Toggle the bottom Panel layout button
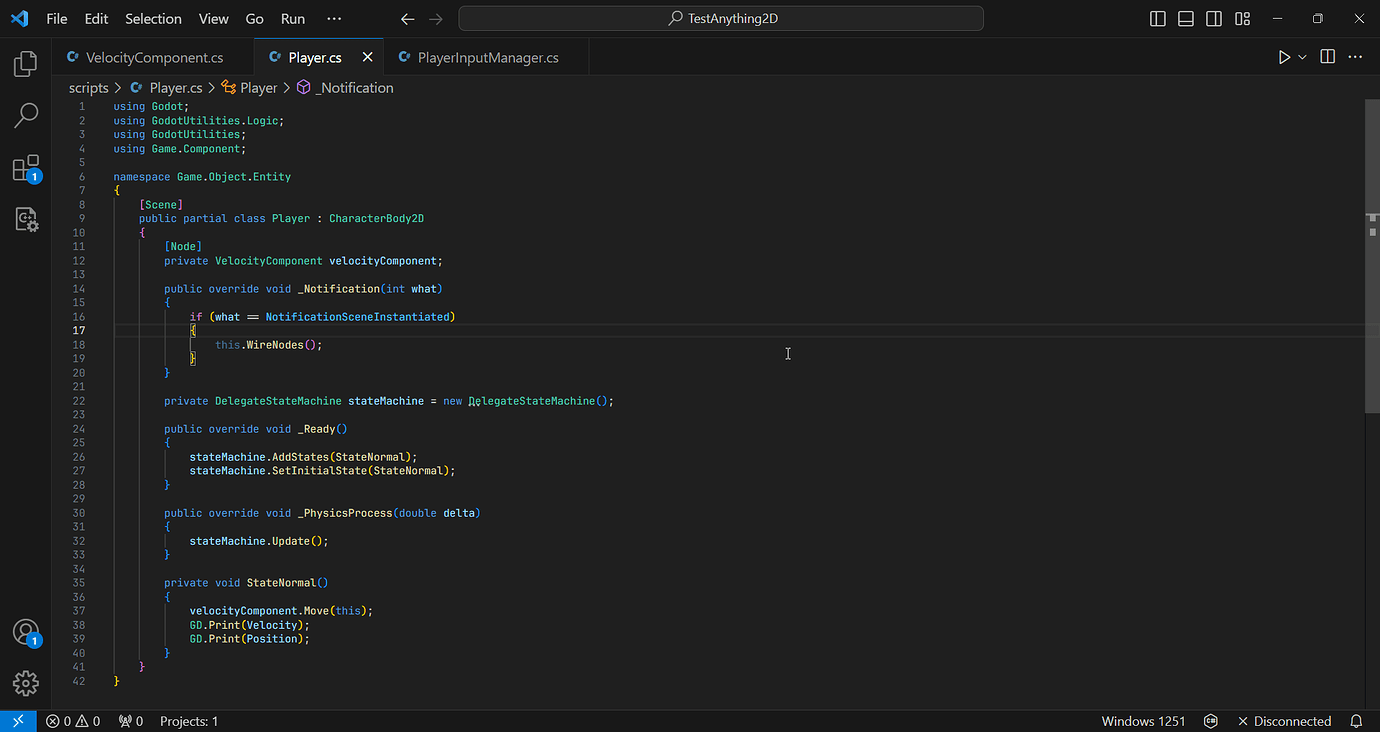The height and width of the screenshot is (732, 1380). [x=1186, y=19]
